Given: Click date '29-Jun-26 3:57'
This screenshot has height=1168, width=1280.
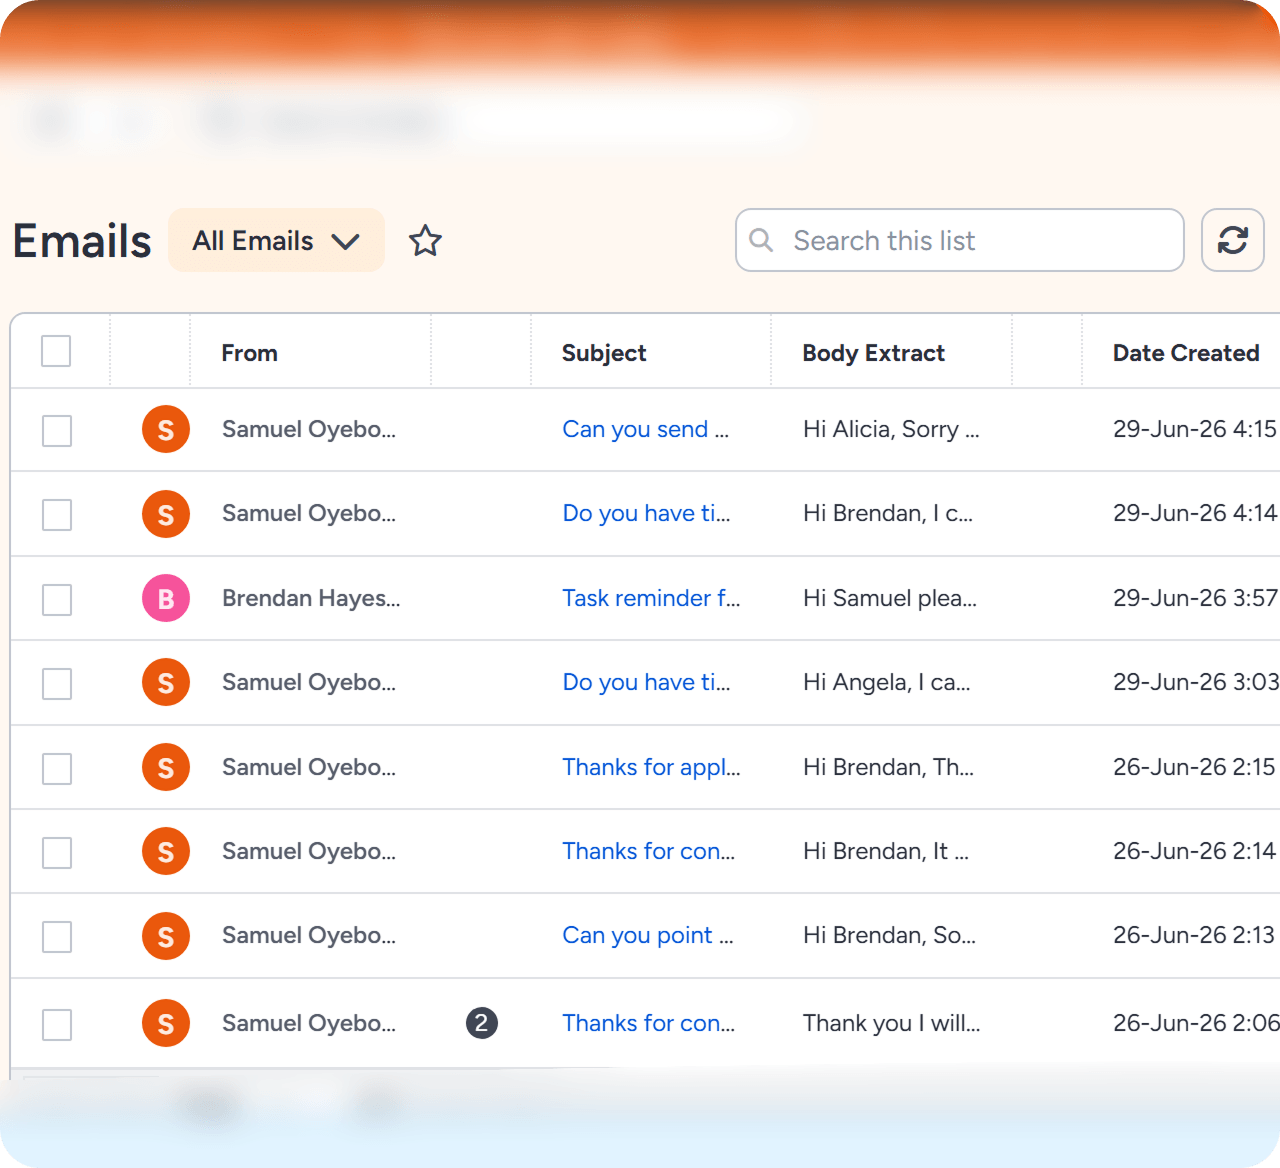Looking at the screenshot, I should (x=1195, y=598).
